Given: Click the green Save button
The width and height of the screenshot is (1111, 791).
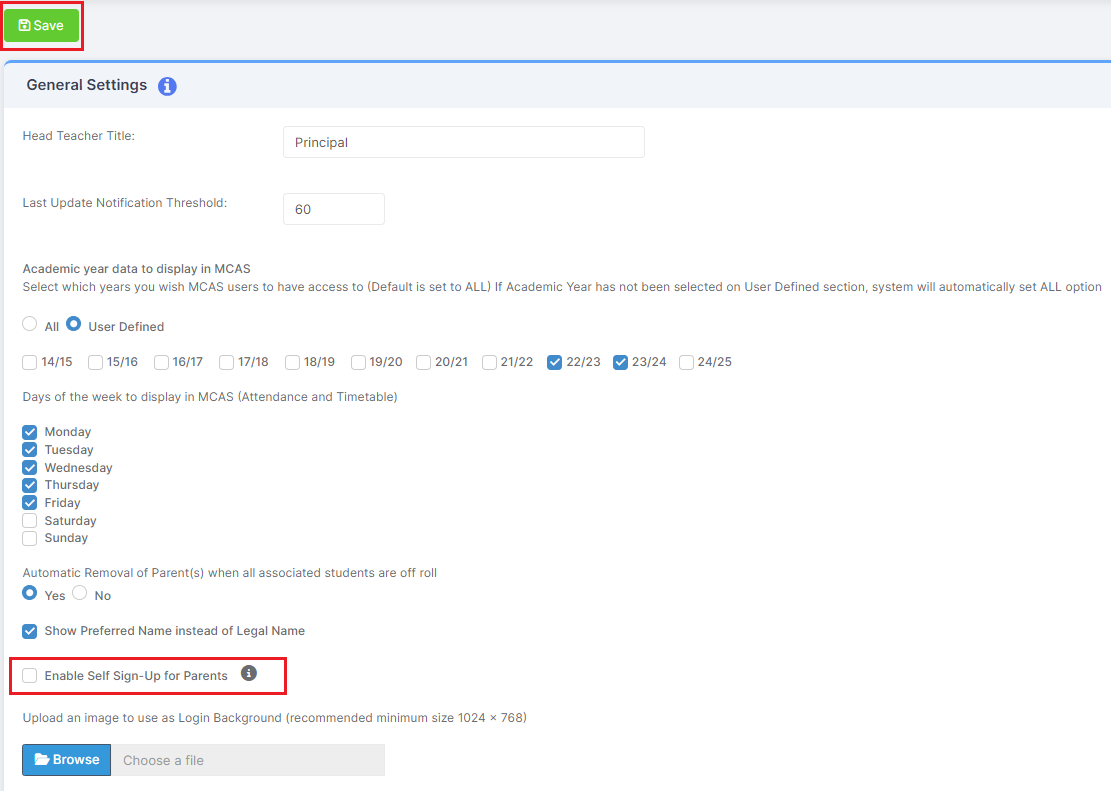Looking at the screenshot, I should click(42, 26).
